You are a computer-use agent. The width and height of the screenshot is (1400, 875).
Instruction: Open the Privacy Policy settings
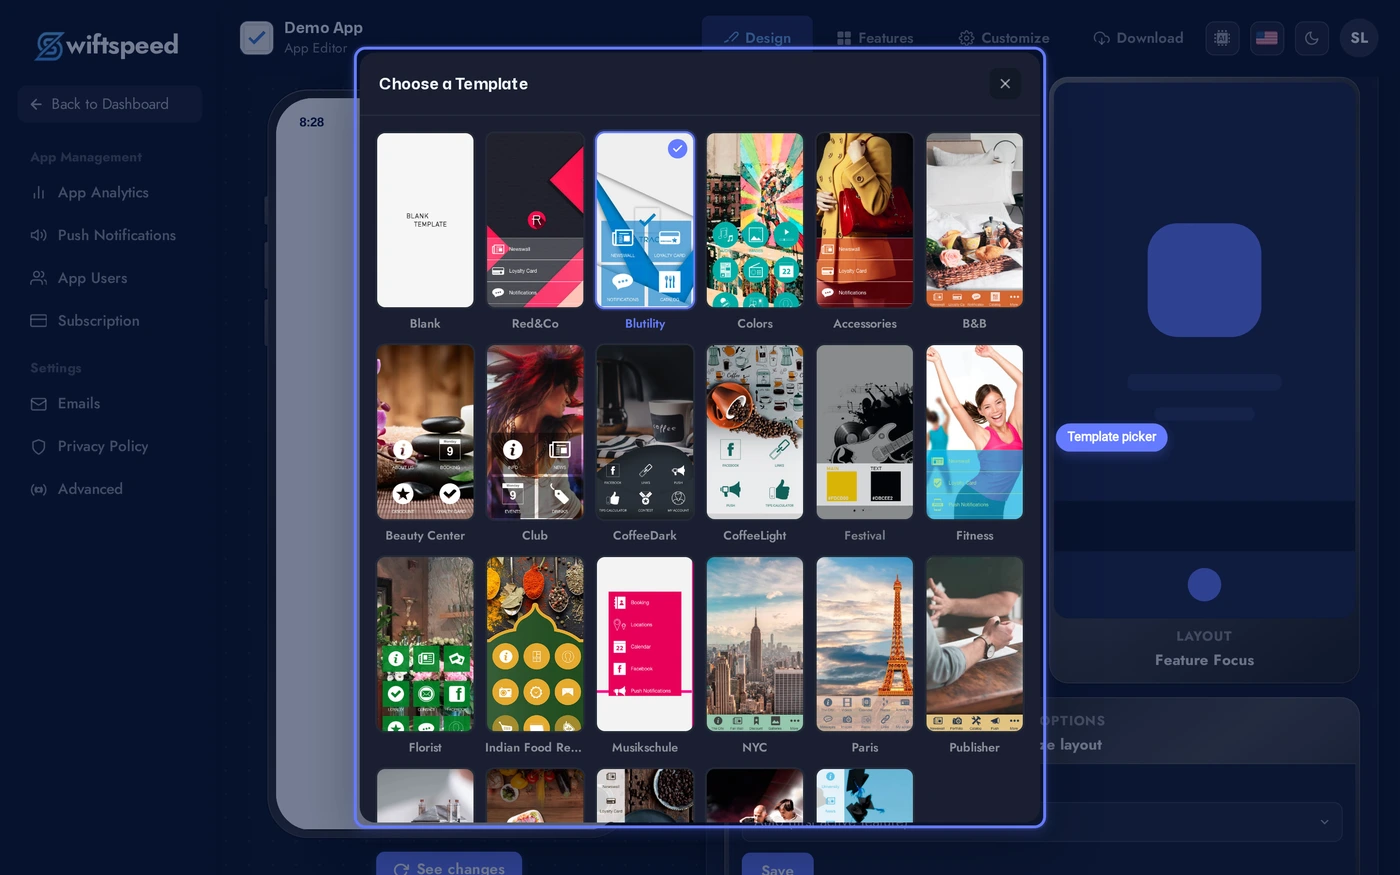point(103,446)
